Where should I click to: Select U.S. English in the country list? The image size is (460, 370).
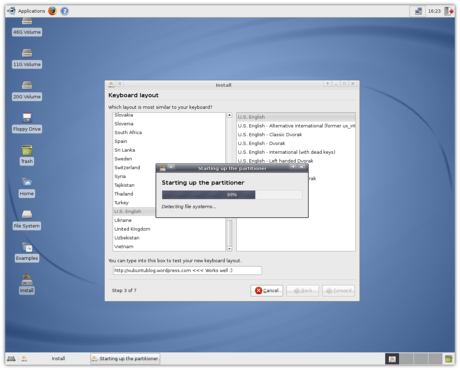click(134, 211)
